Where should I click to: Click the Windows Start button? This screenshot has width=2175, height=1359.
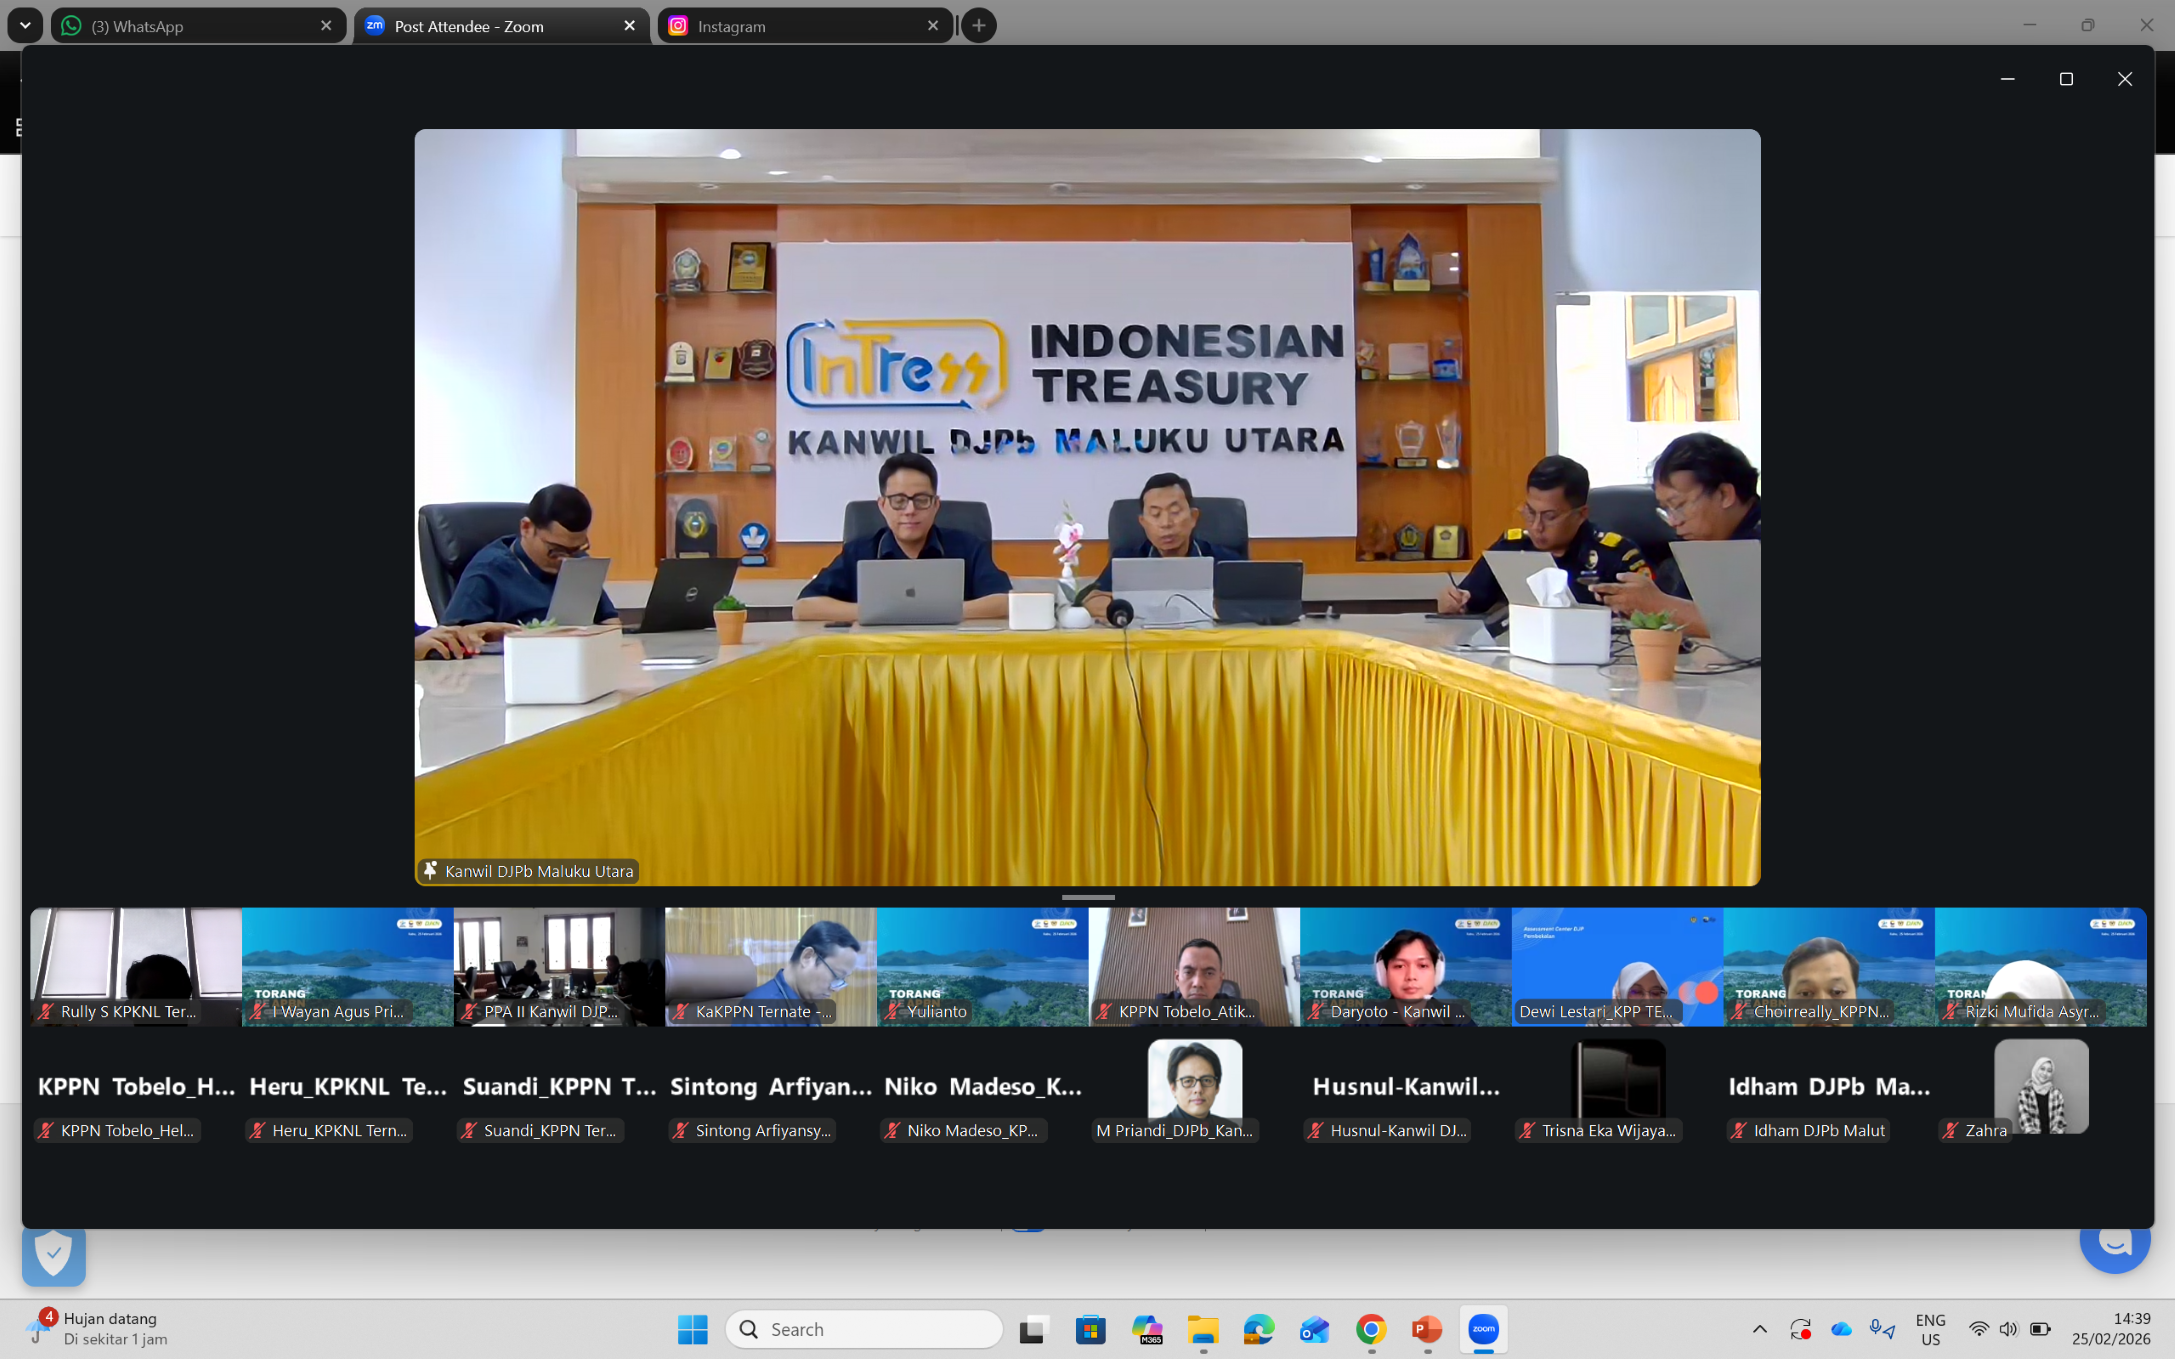coord(692,1329)
